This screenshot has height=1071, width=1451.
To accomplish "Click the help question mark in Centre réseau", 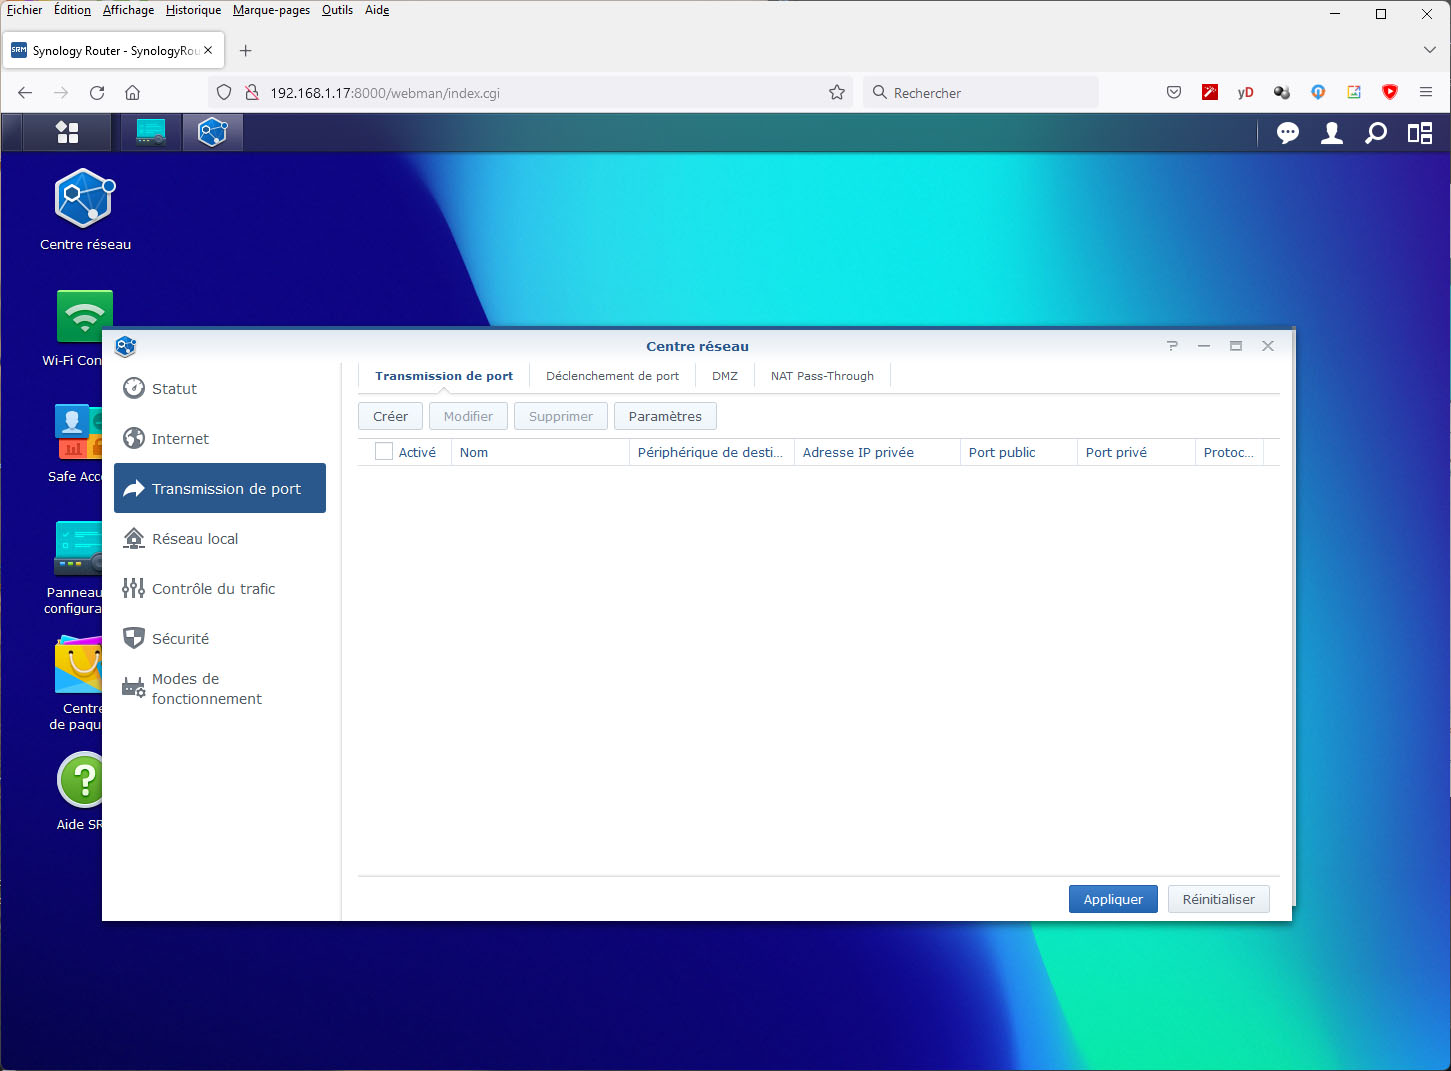I will click(1172, 346).
